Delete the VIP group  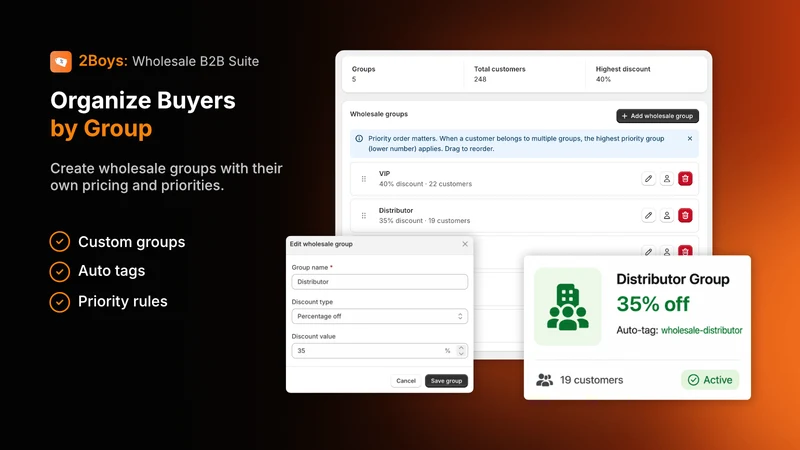[685, 179]
